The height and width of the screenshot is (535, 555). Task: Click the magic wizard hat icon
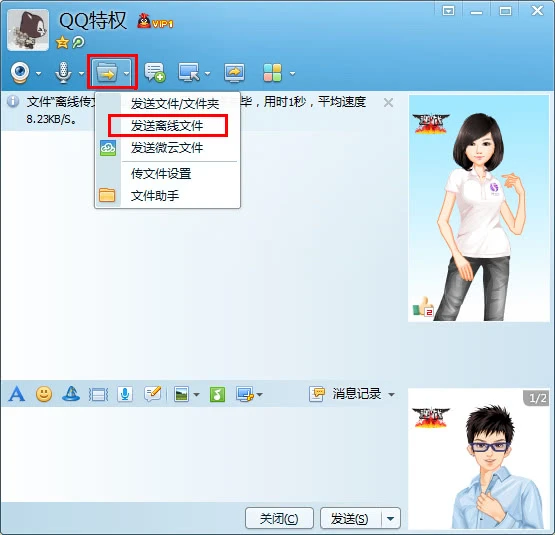point(71,394)
